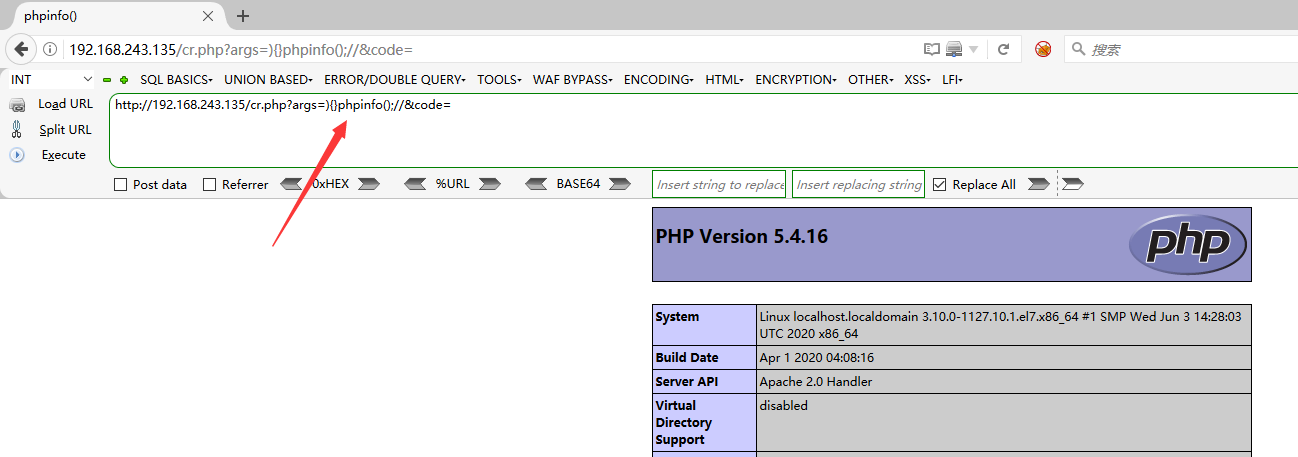Click the %URL label

(452, 184)
